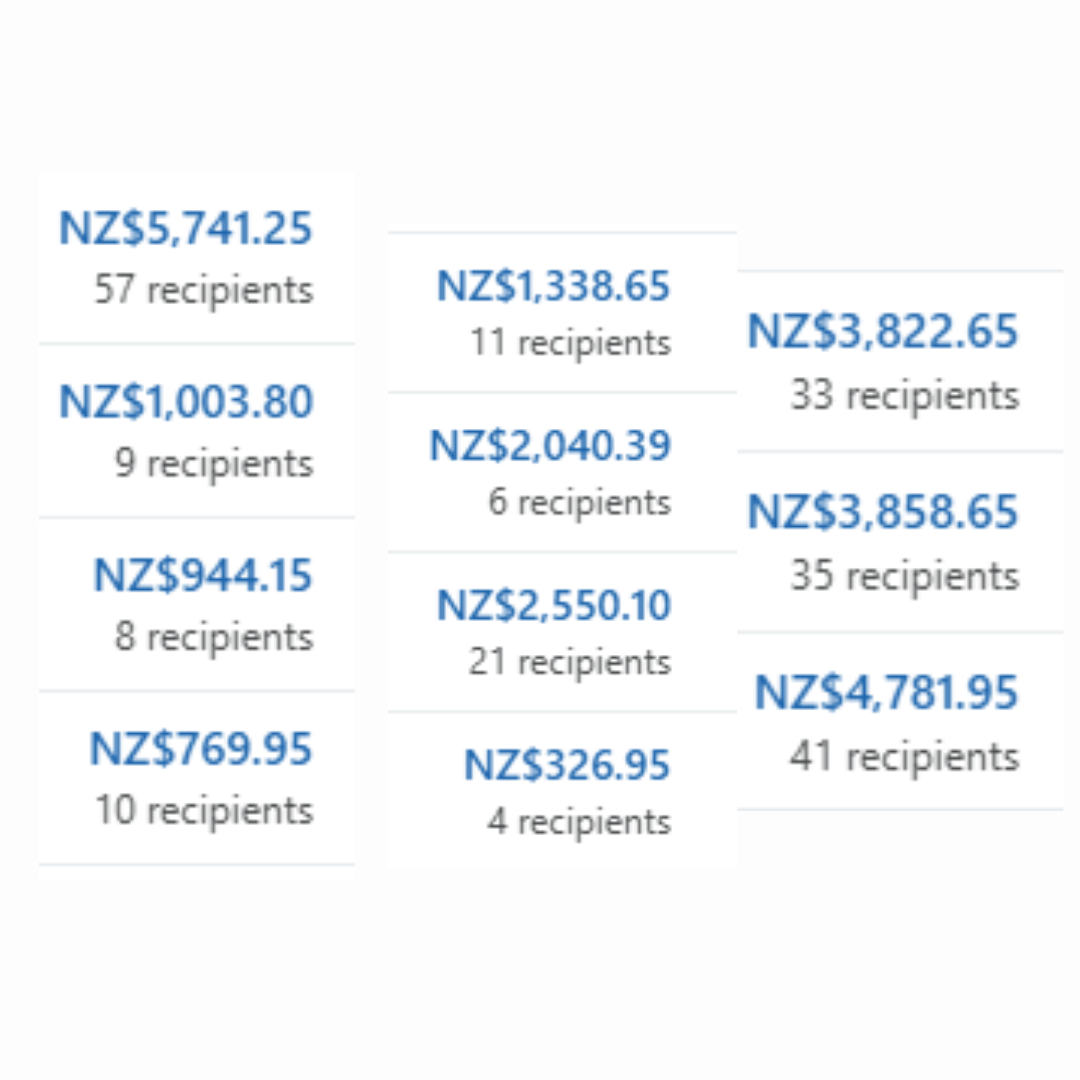
Task: Click the NZ$1,003.80 amount link
Action: (x=186, y=402)
